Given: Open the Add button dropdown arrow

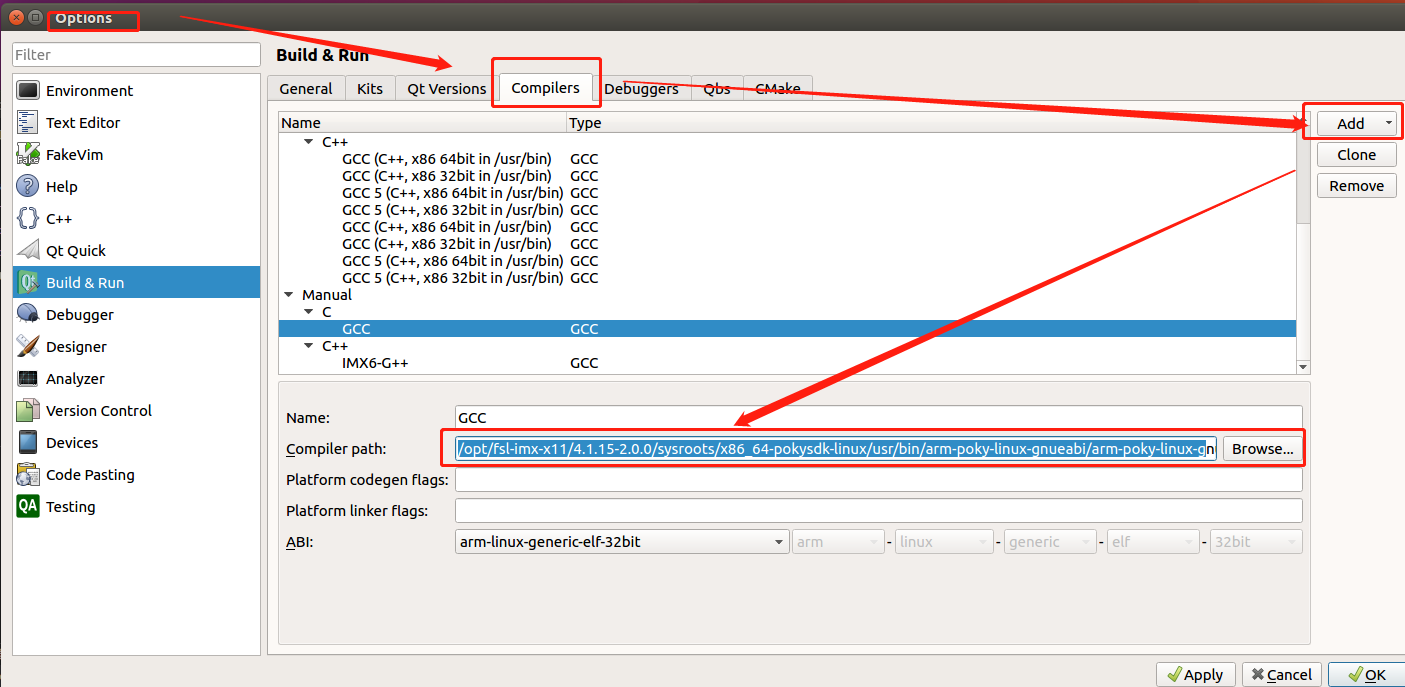Looking at the screenshot, I should (x=1390, y=122).
